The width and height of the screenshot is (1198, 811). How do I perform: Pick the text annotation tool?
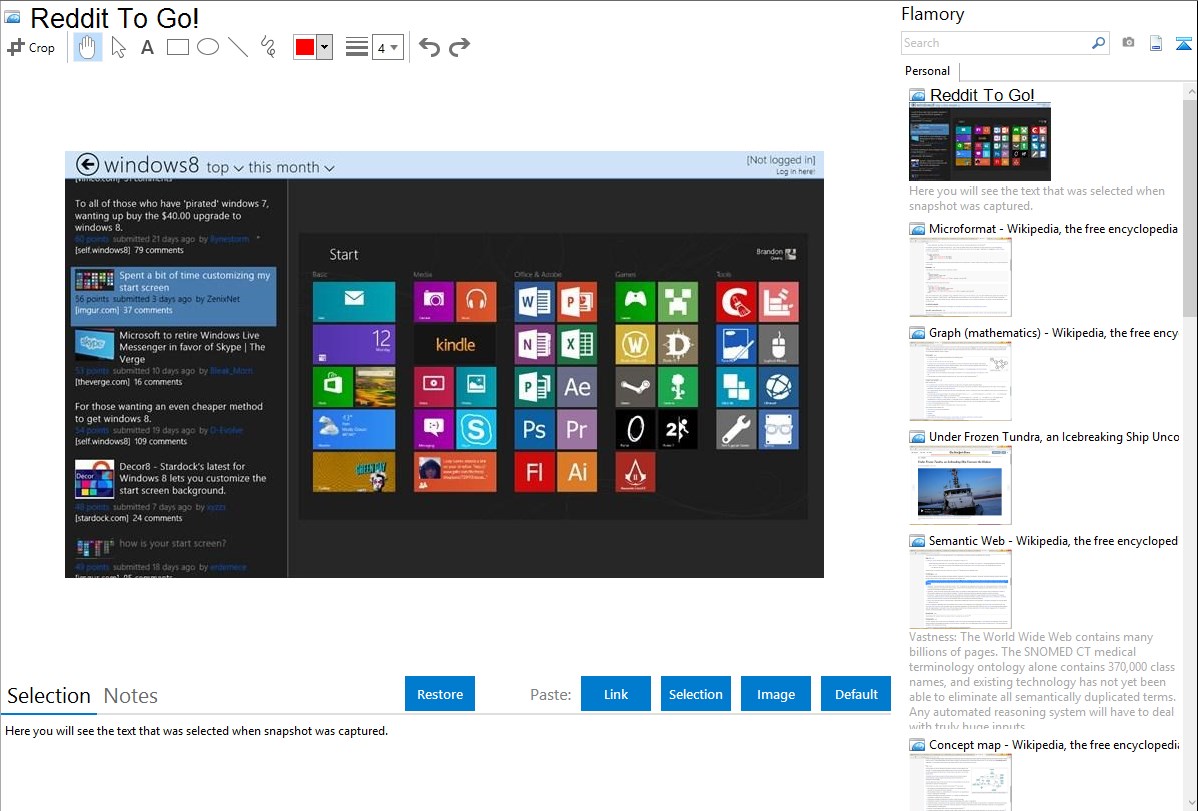[x=147, y=47]
